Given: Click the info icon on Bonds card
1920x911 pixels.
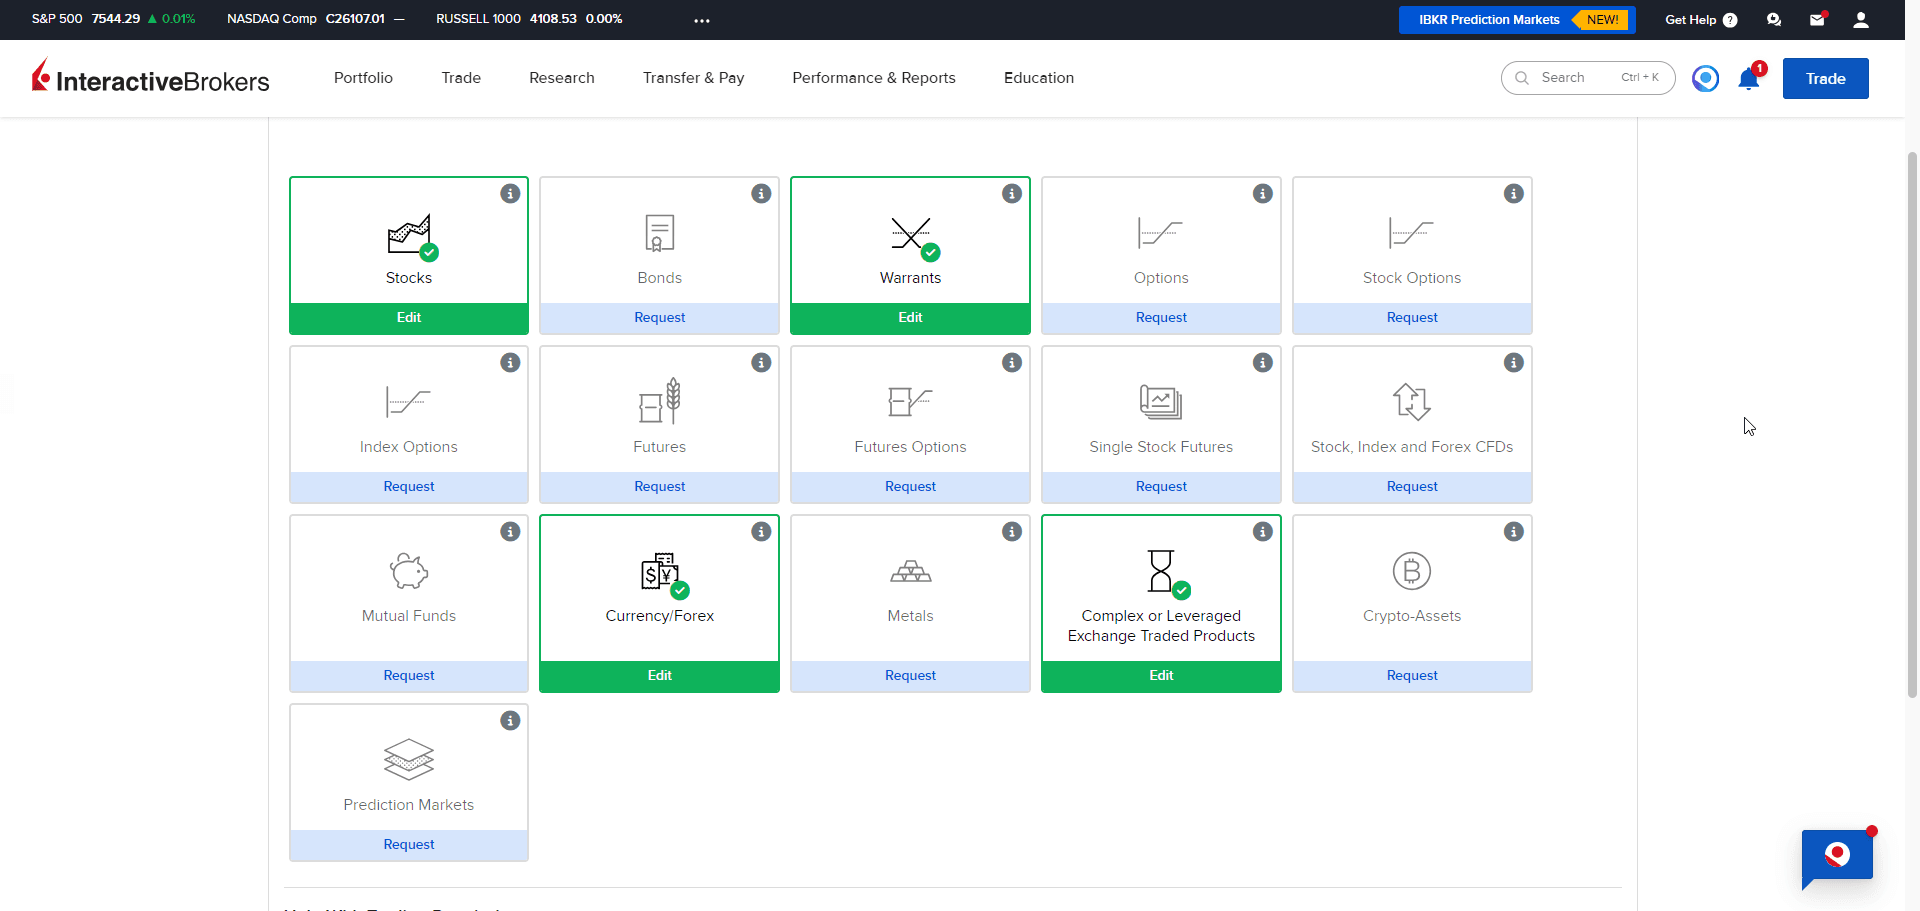Looking at the screenshot, I should point(761,194).
